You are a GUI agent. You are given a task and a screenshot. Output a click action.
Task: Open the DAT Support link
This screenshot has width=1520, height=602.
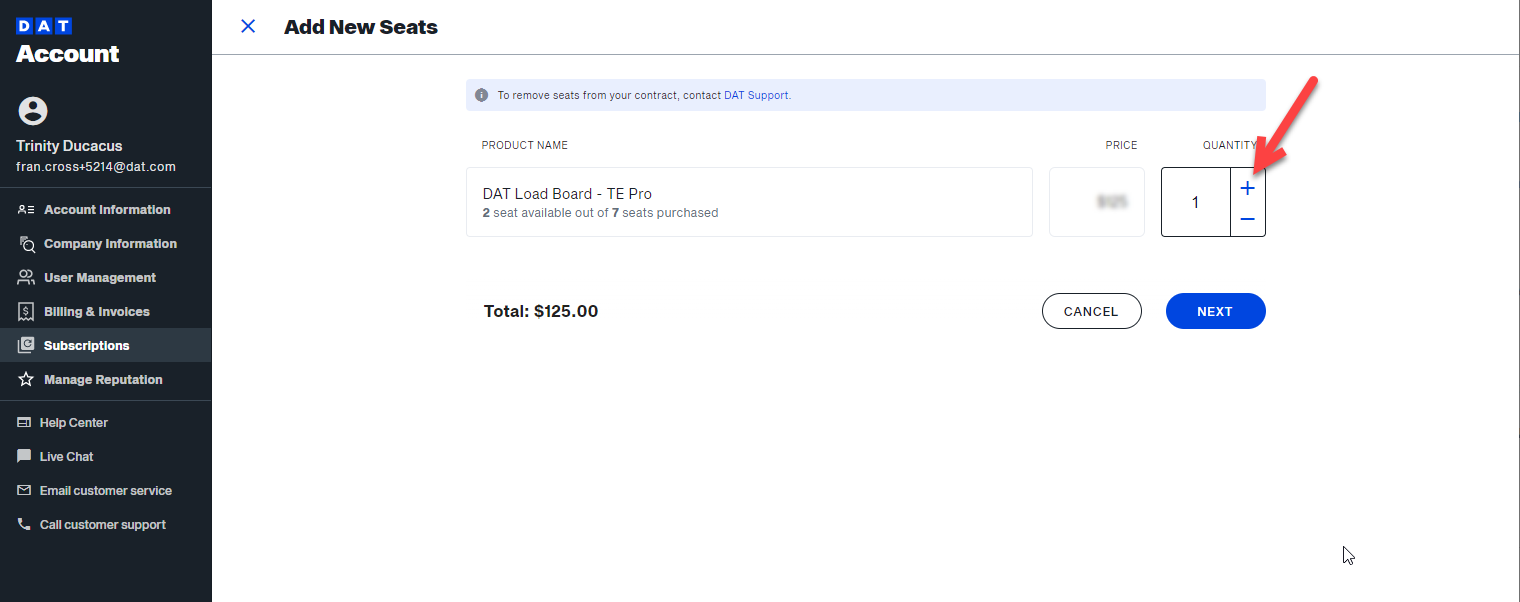click(756, 95)
